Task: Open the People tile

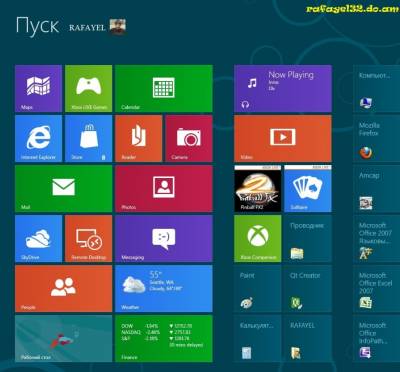Action: coord(64,289)
